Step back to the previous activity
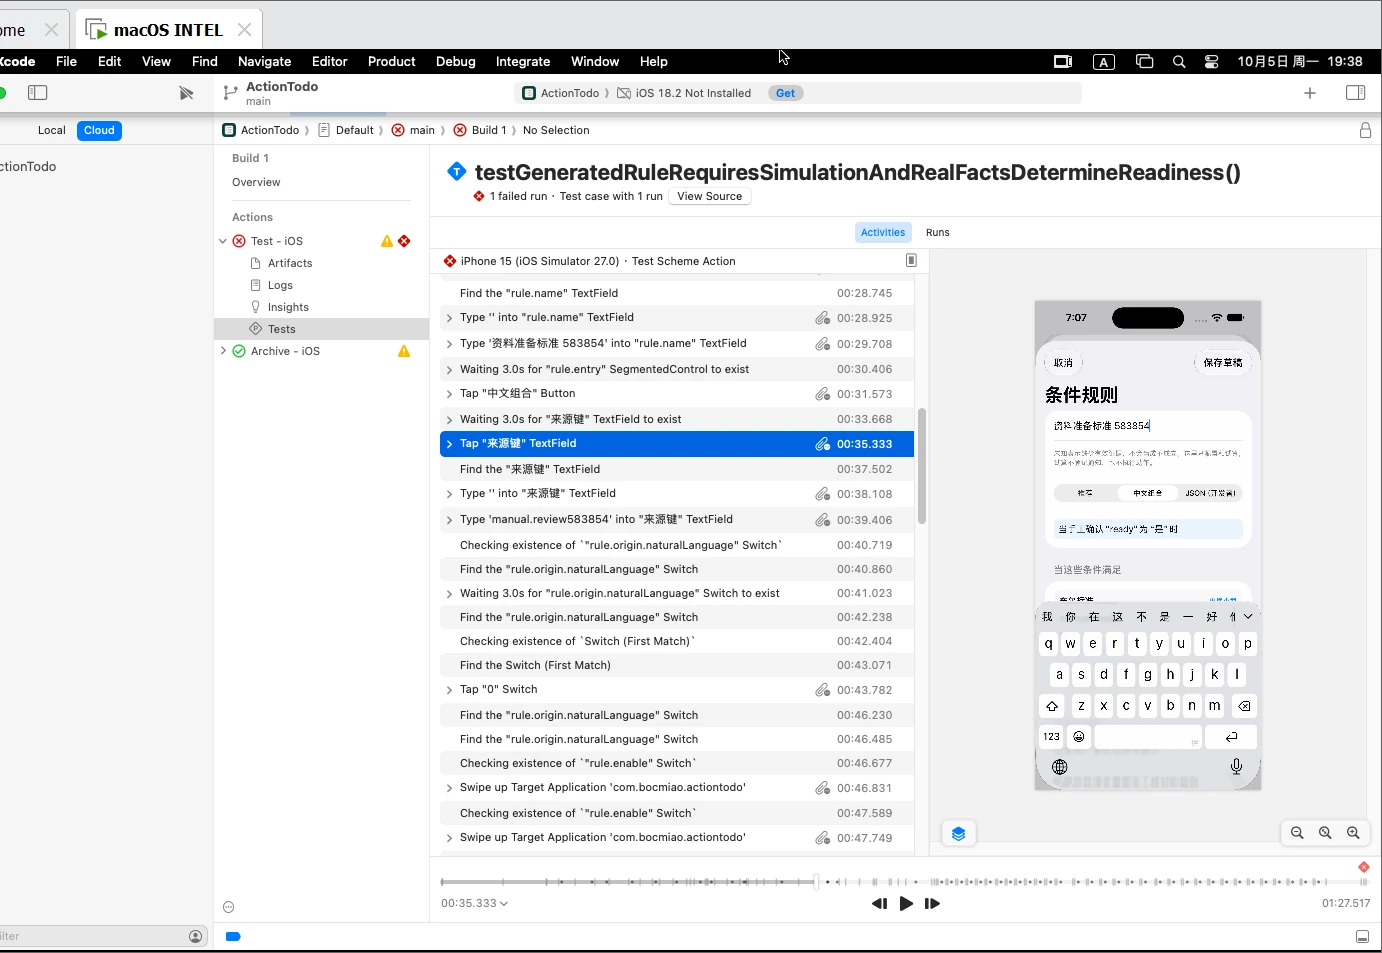This screenshot has height=953, width=1382. [x=879, y=903]
